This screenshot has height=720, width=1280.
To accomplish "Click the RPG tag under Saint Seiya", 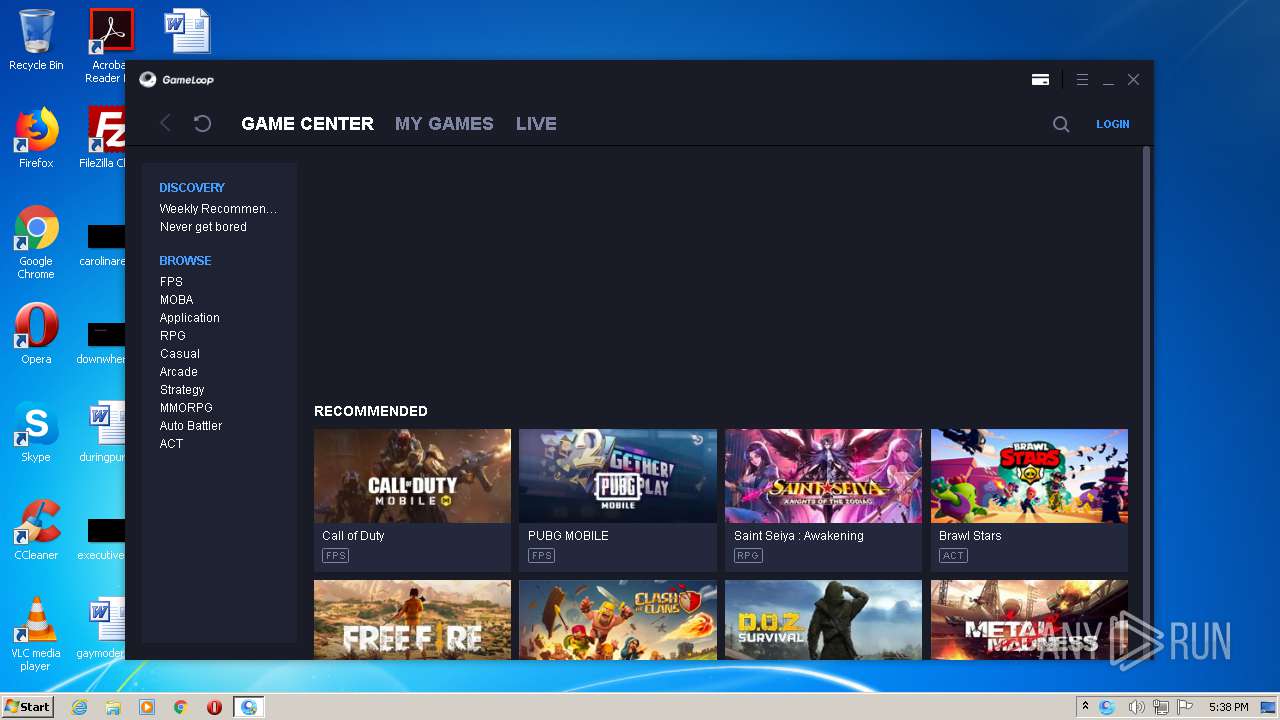I will coord(748,556).
